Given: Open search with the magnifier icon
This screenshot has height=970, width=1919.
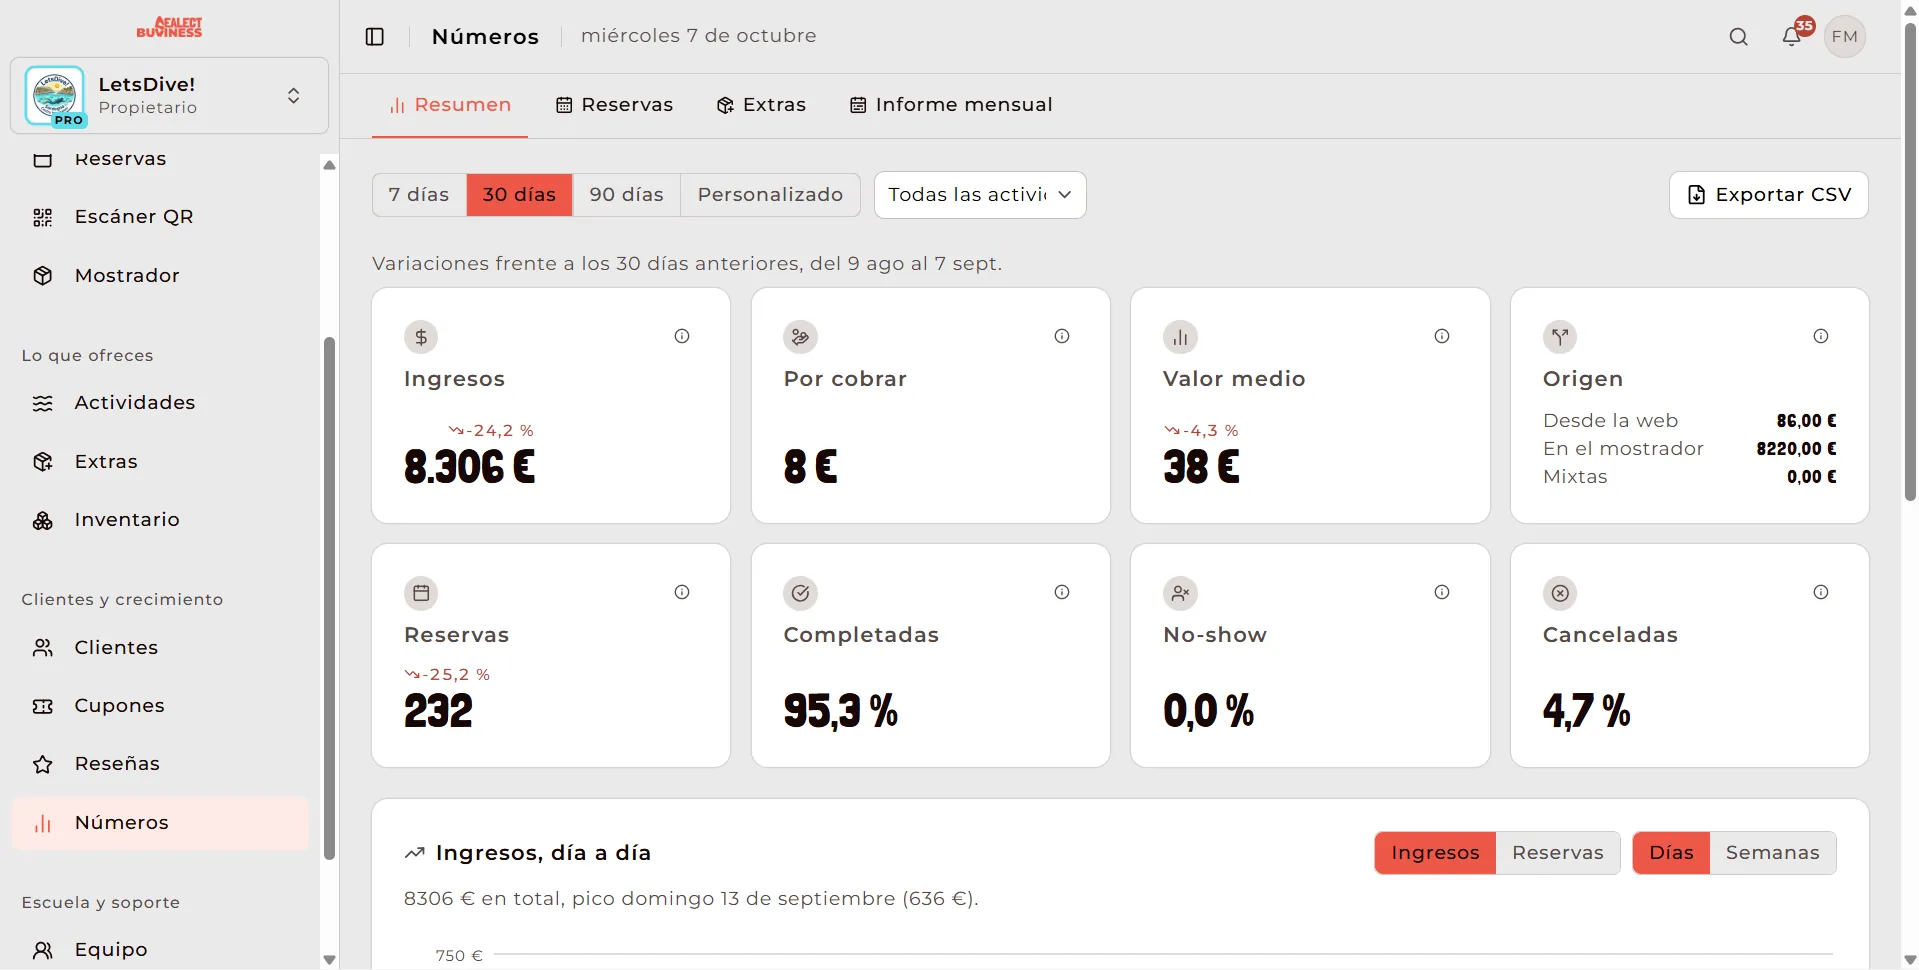Looking at the screenshot, I should point(1739,37).
